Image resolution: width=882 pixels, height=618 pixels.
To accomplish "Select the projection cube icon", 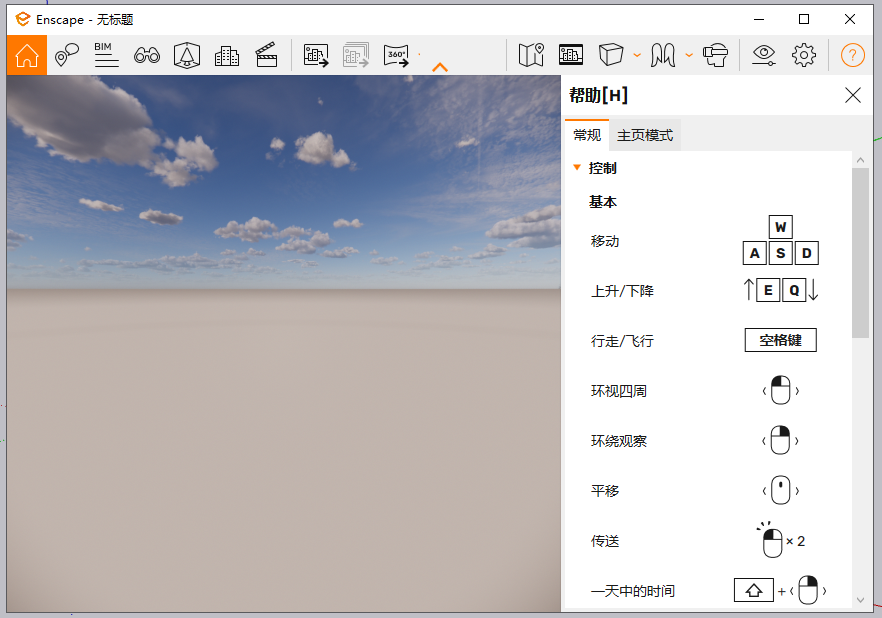I will (611, 55).
